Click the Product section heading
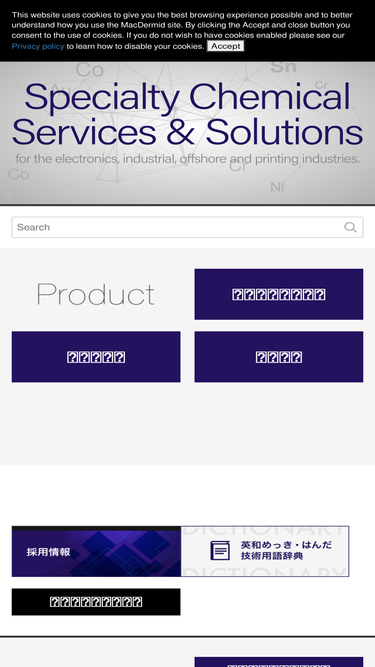 pyautogui.click(x=95, y=294)
